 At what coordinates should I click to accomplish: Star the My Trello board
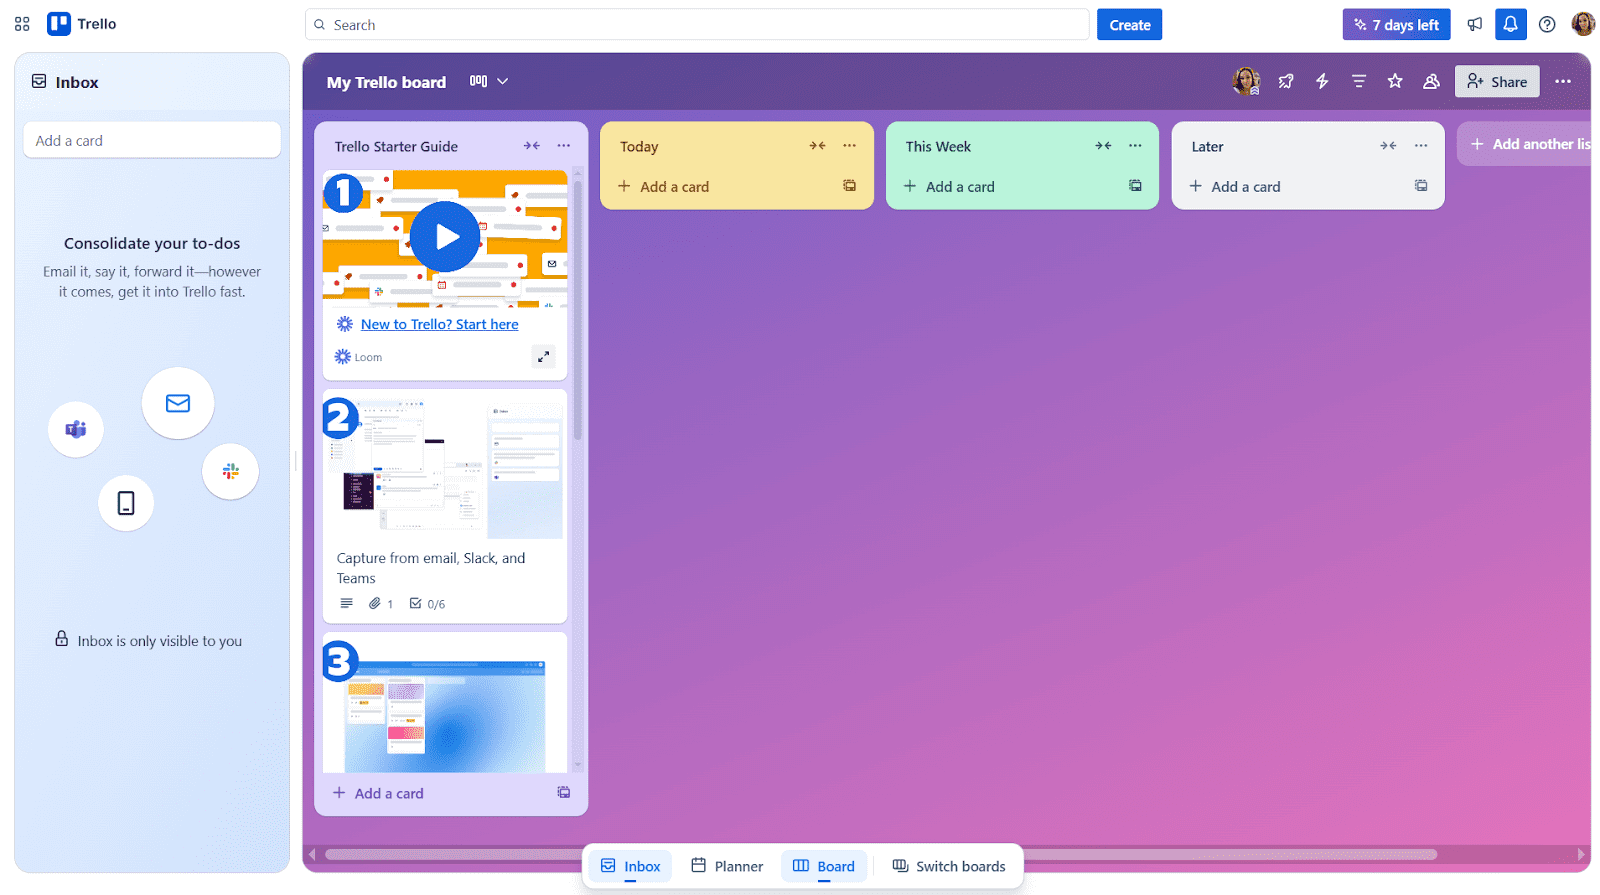[x=1395, y=82]
